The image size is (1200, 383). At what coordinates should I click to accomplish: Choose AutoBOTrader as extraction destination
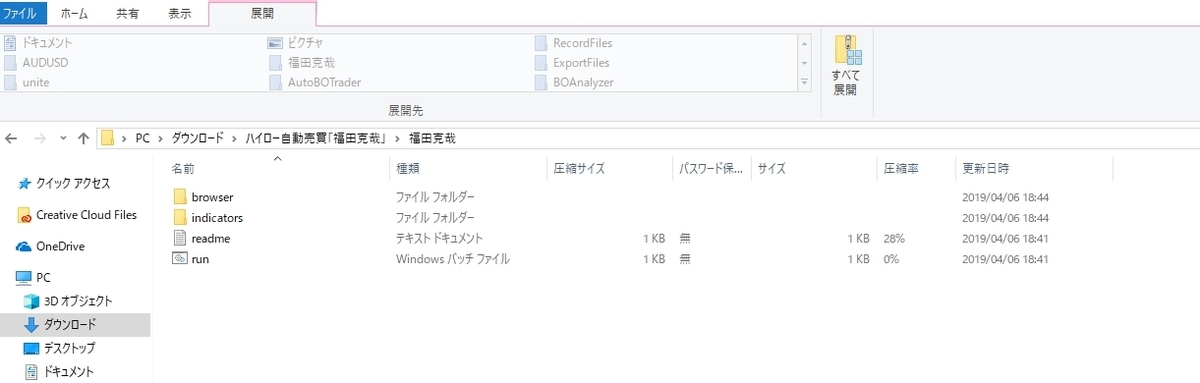point(315,82)
